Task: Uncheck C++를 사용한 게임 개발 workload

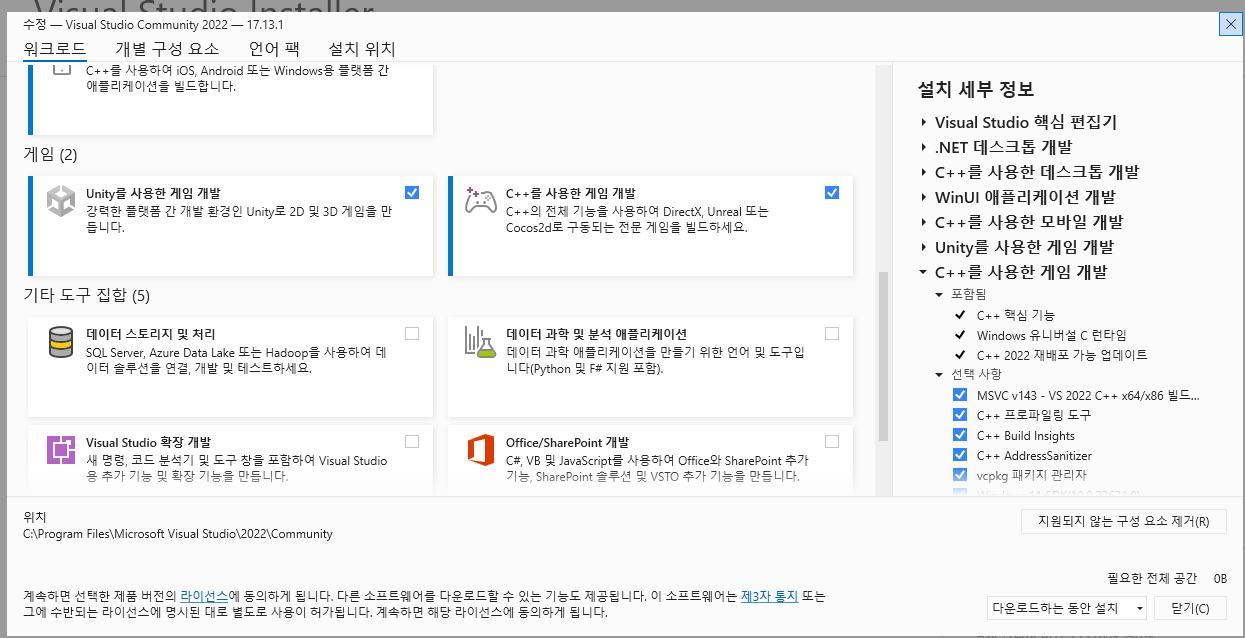Action: pyautogui.click(x=832, y=192)
